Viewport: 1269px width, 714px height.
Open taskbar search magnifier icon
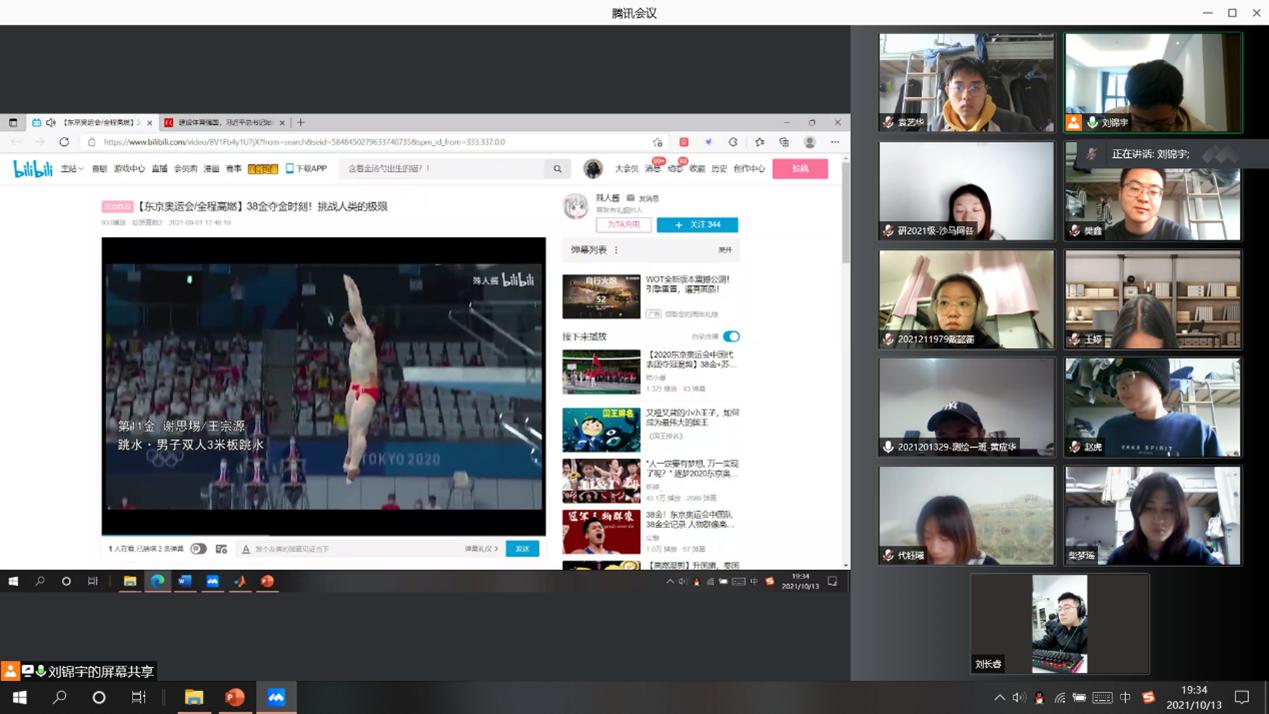click(59, 697)
